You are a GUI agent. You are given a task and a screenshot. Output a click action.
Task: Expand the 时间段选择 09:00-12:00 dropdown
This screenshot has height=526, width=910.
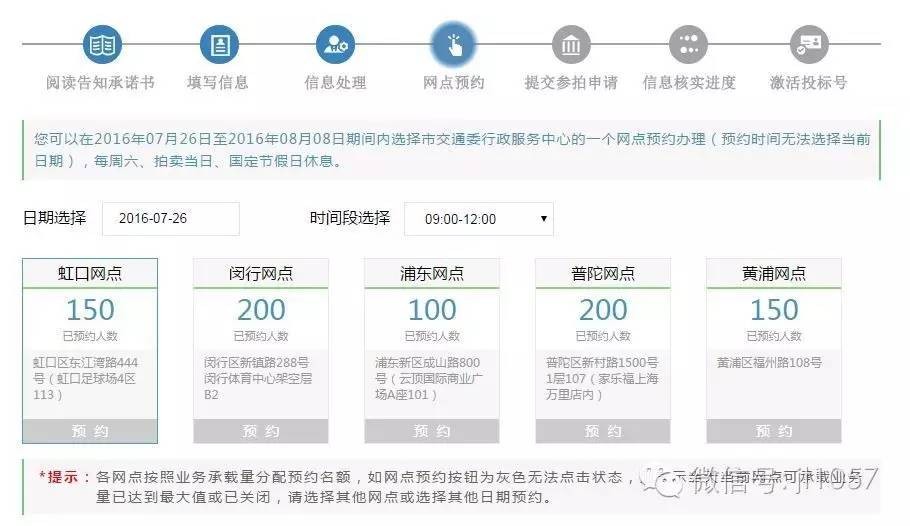coord(478,219)
